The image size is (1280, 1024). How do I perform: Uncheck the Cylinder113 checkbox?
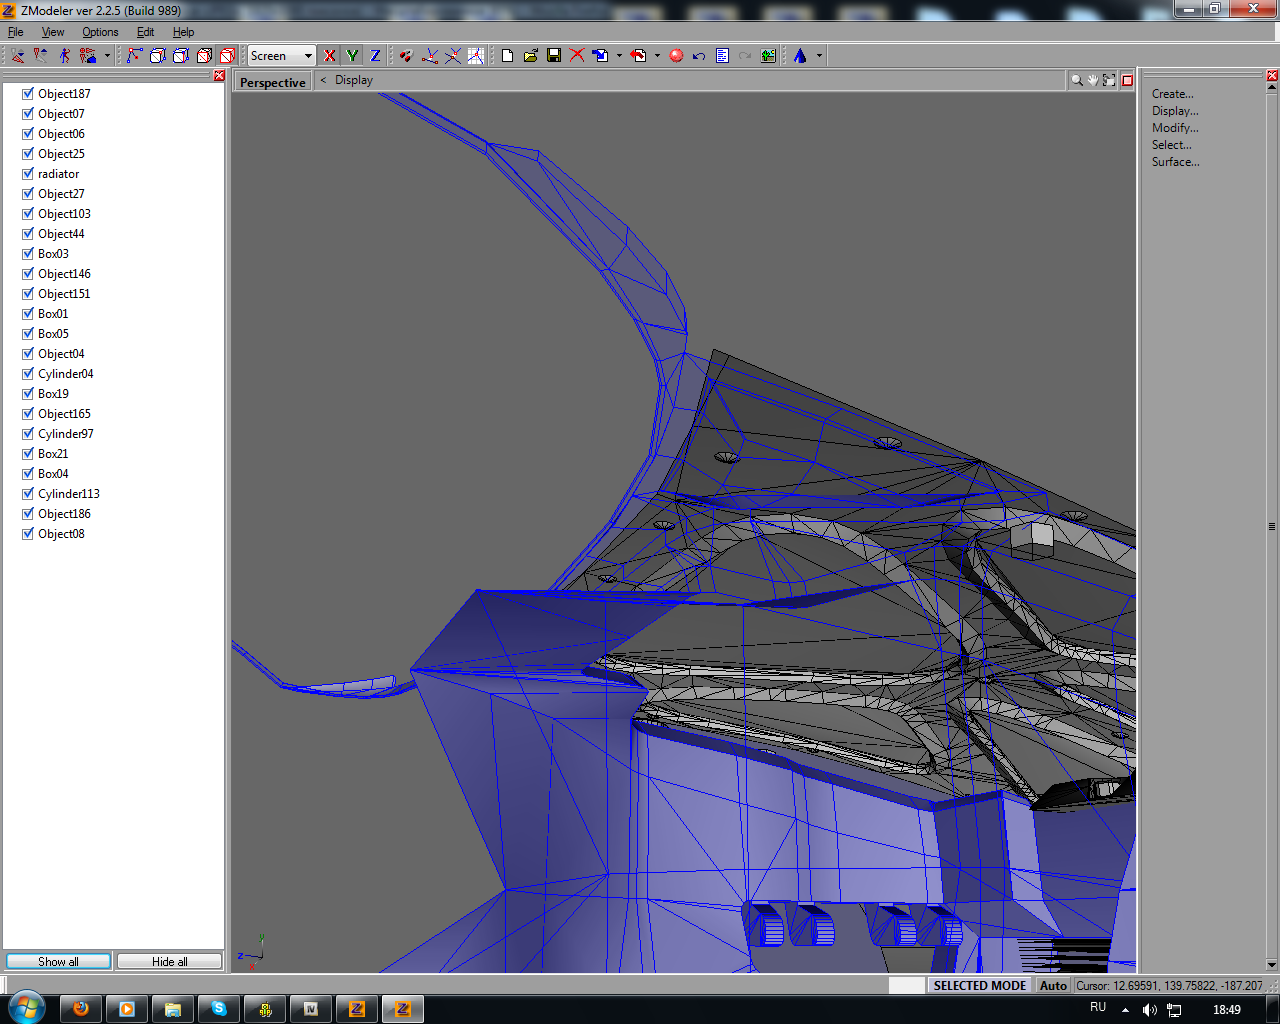tap(28, 494)
